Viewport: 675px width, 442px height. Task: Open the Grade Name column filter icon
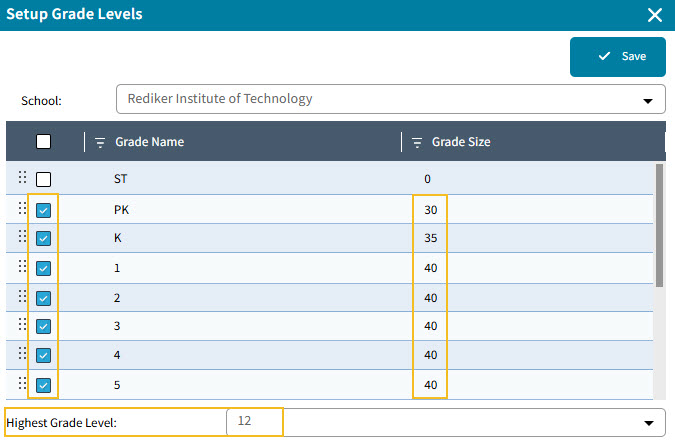(100, 142)
